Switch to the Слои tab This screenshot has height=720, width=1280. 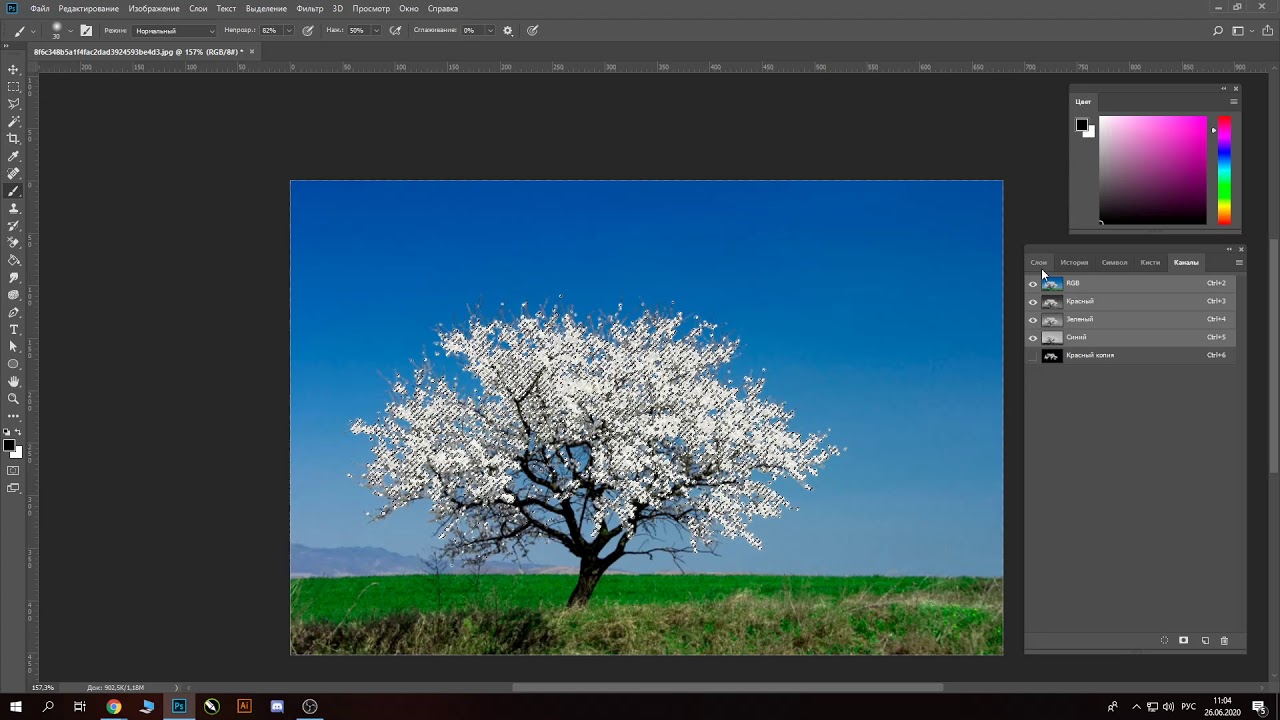click(x=1039, y=262)
